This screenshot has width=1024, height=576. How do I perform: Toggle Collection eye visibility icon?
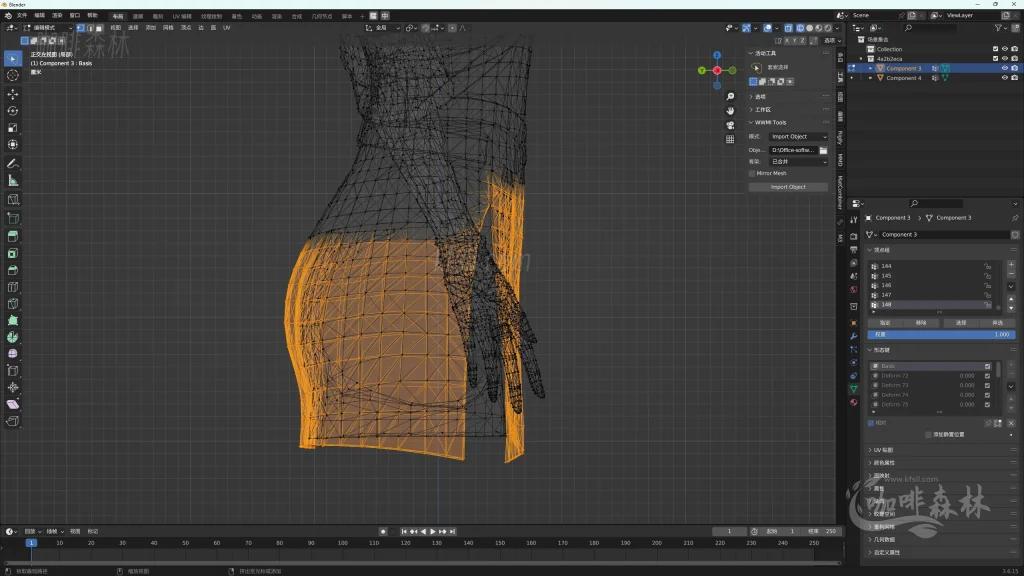tap(1004, 49)
